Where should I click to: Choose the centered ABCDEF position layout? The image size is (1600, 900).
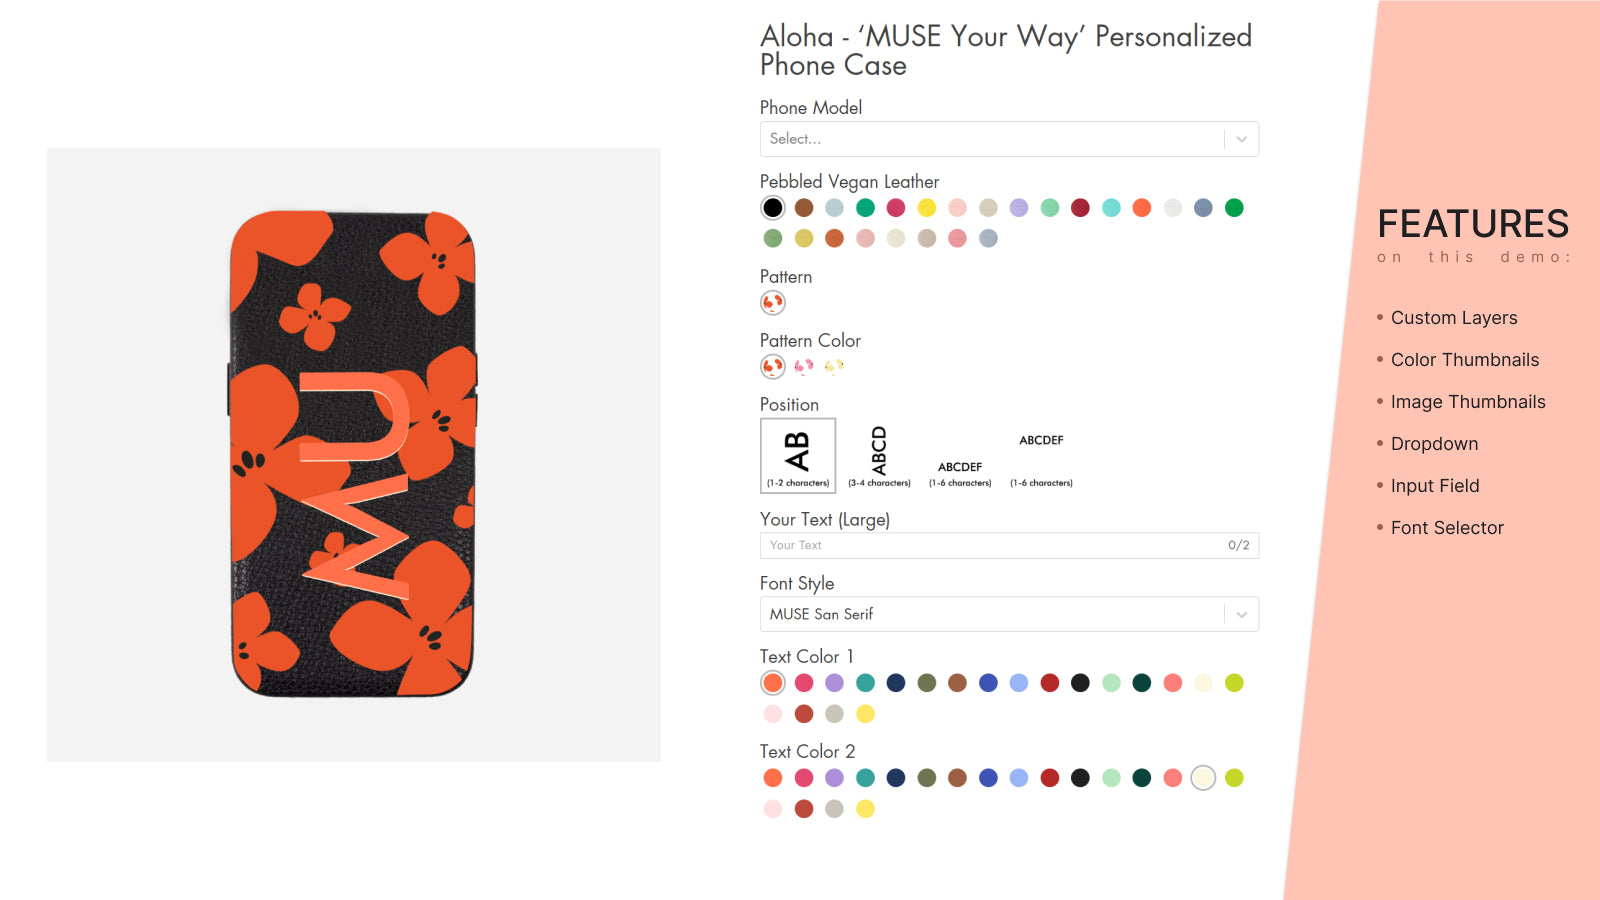959,466
